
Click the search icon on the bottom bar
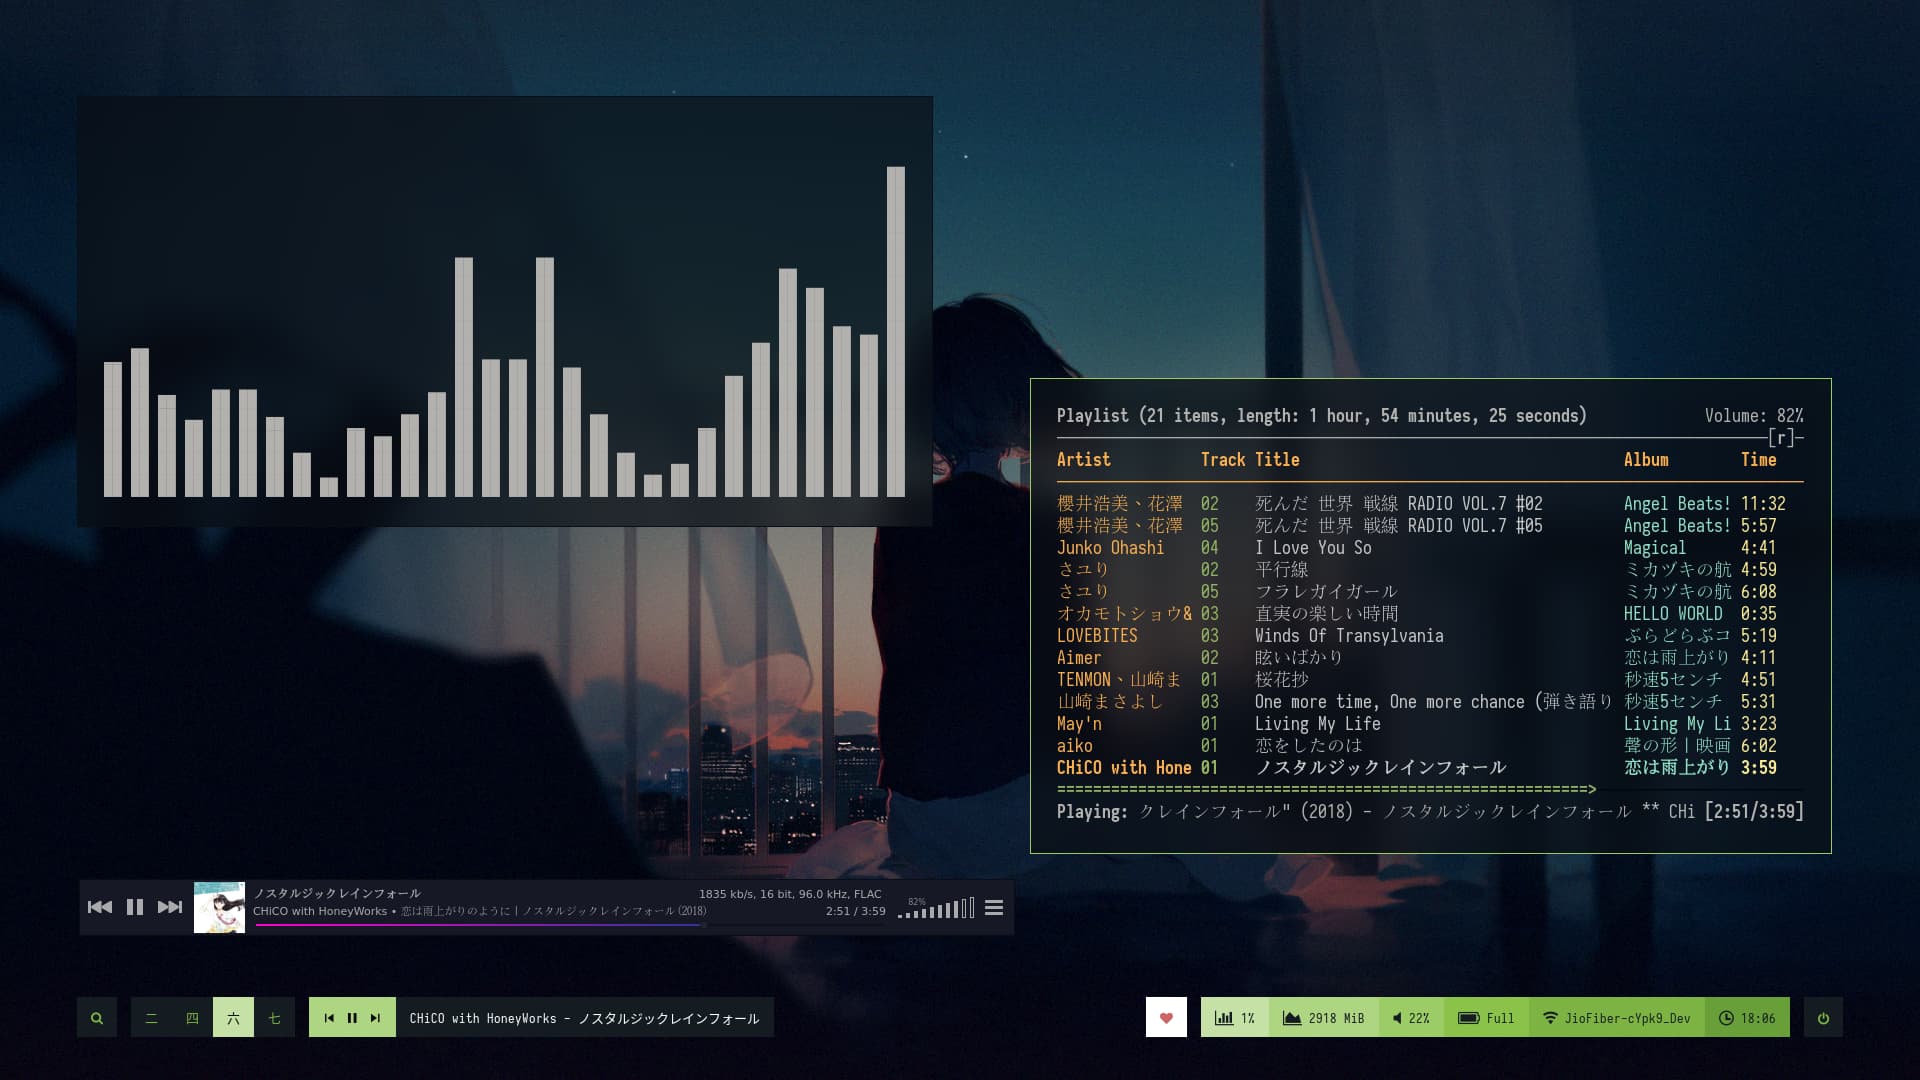pyautogui.click(x=97, y=1018)
